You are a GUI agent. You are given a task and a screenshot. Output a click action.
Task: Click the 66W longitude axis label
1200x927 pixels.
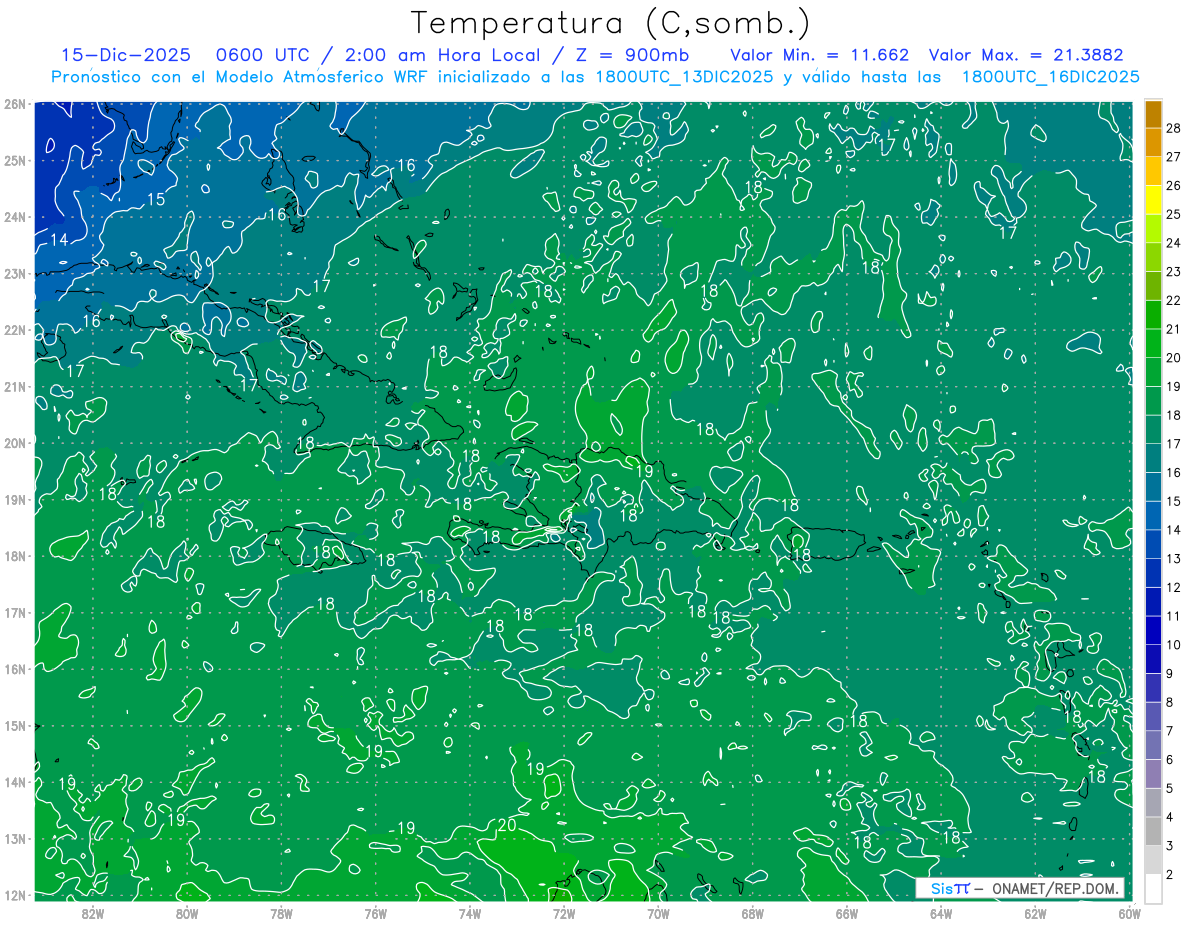pos(847,913)
